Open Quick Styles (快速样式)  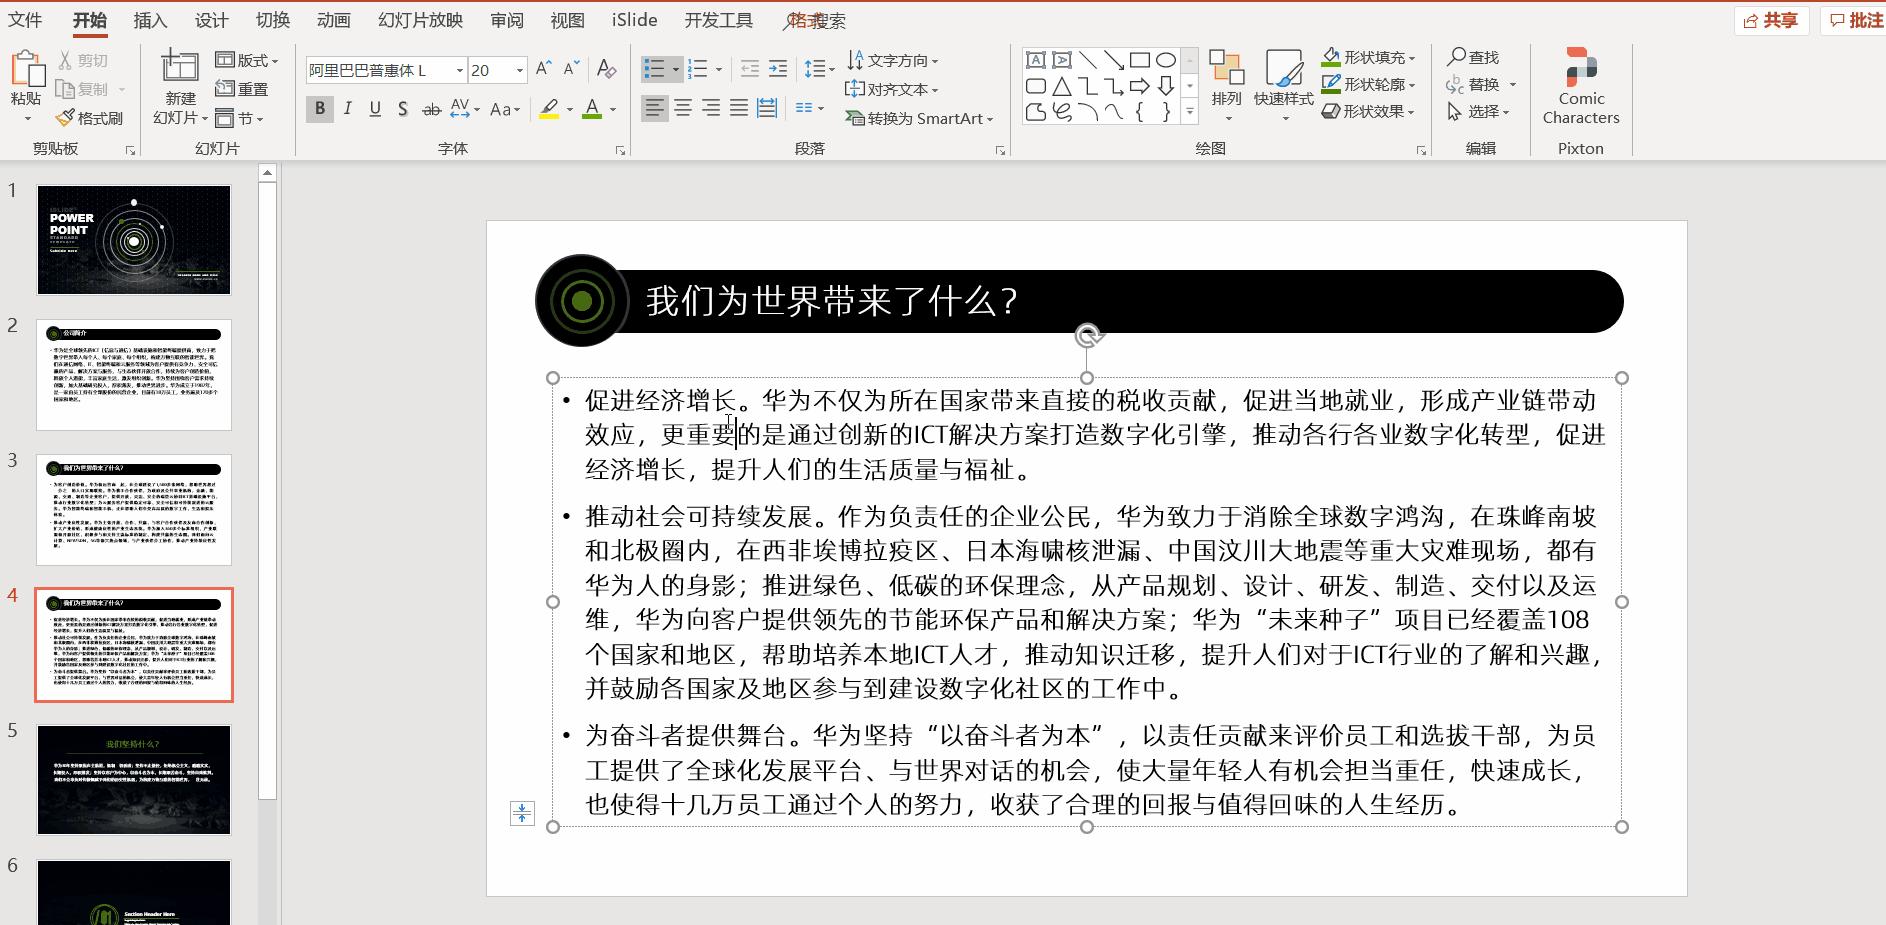1284,85
